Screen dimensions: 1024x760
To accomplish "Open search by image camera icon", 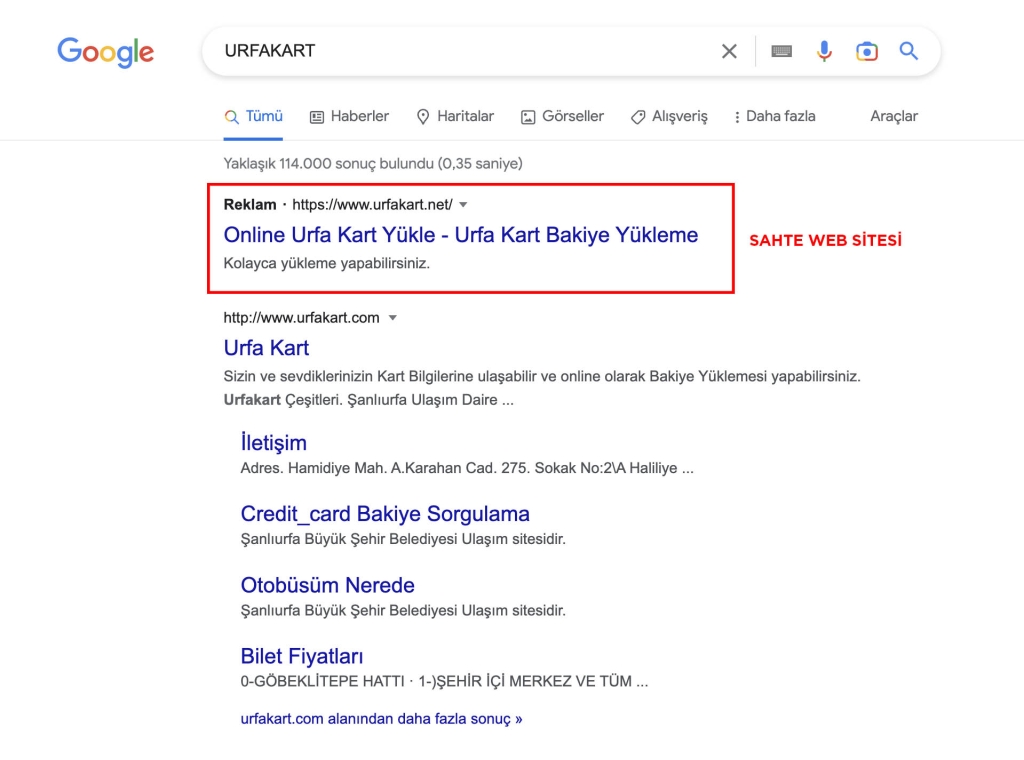I will (867, 51).
